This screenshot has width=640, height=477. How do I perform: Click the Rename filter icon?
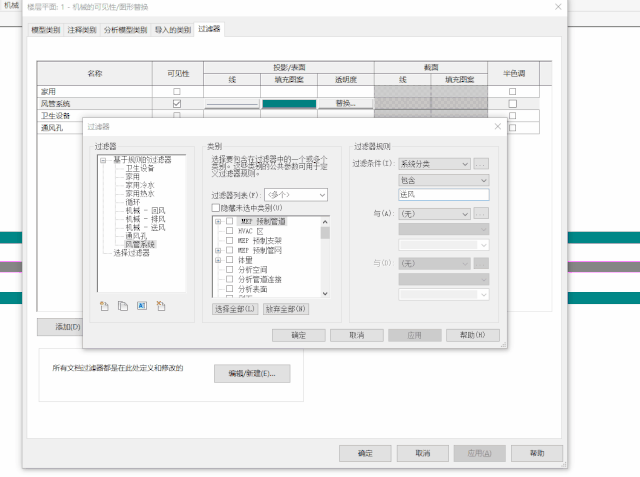click(142, 306)
